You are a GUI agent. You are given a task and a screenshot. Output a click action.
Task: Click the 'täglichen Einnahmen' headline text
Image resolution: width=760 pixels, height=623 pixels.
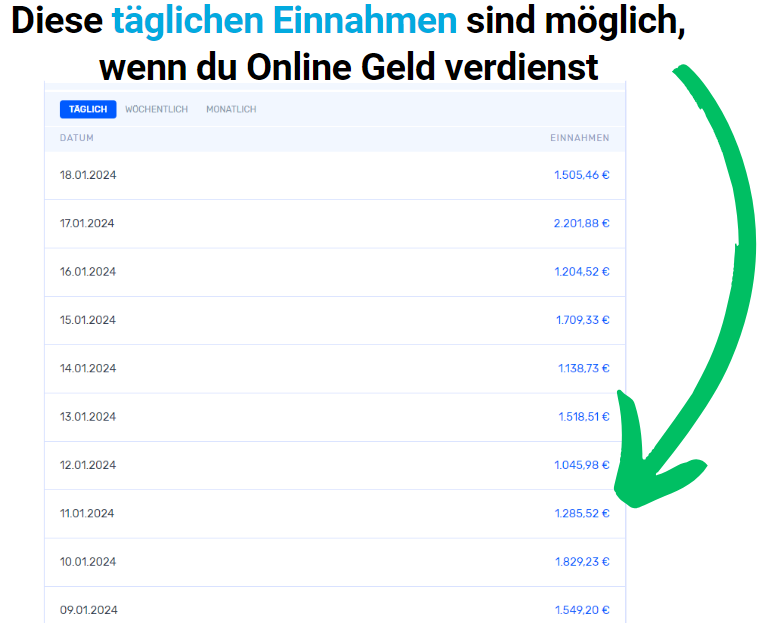285,22
